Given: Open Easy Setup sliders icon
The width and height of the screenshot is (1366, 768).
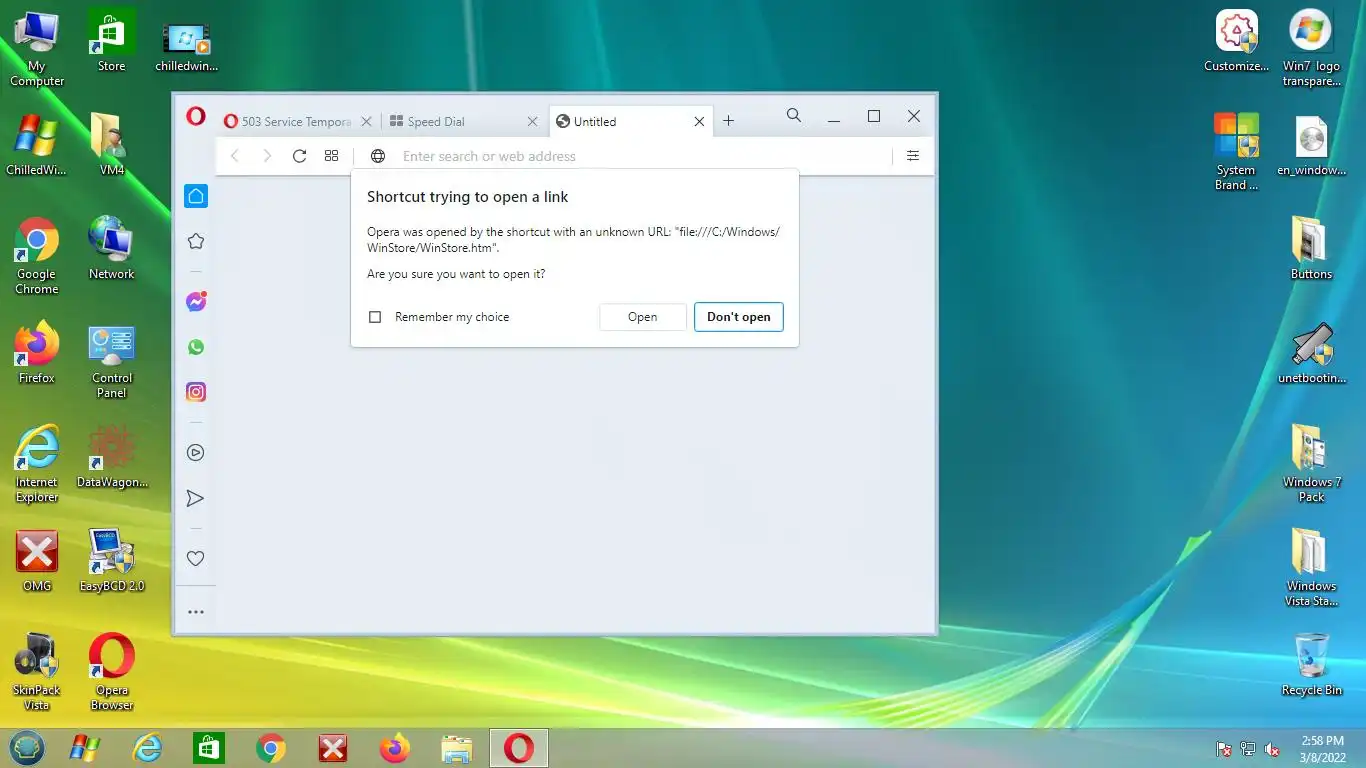Looking at the screenshot, I should tap(913, 156).
